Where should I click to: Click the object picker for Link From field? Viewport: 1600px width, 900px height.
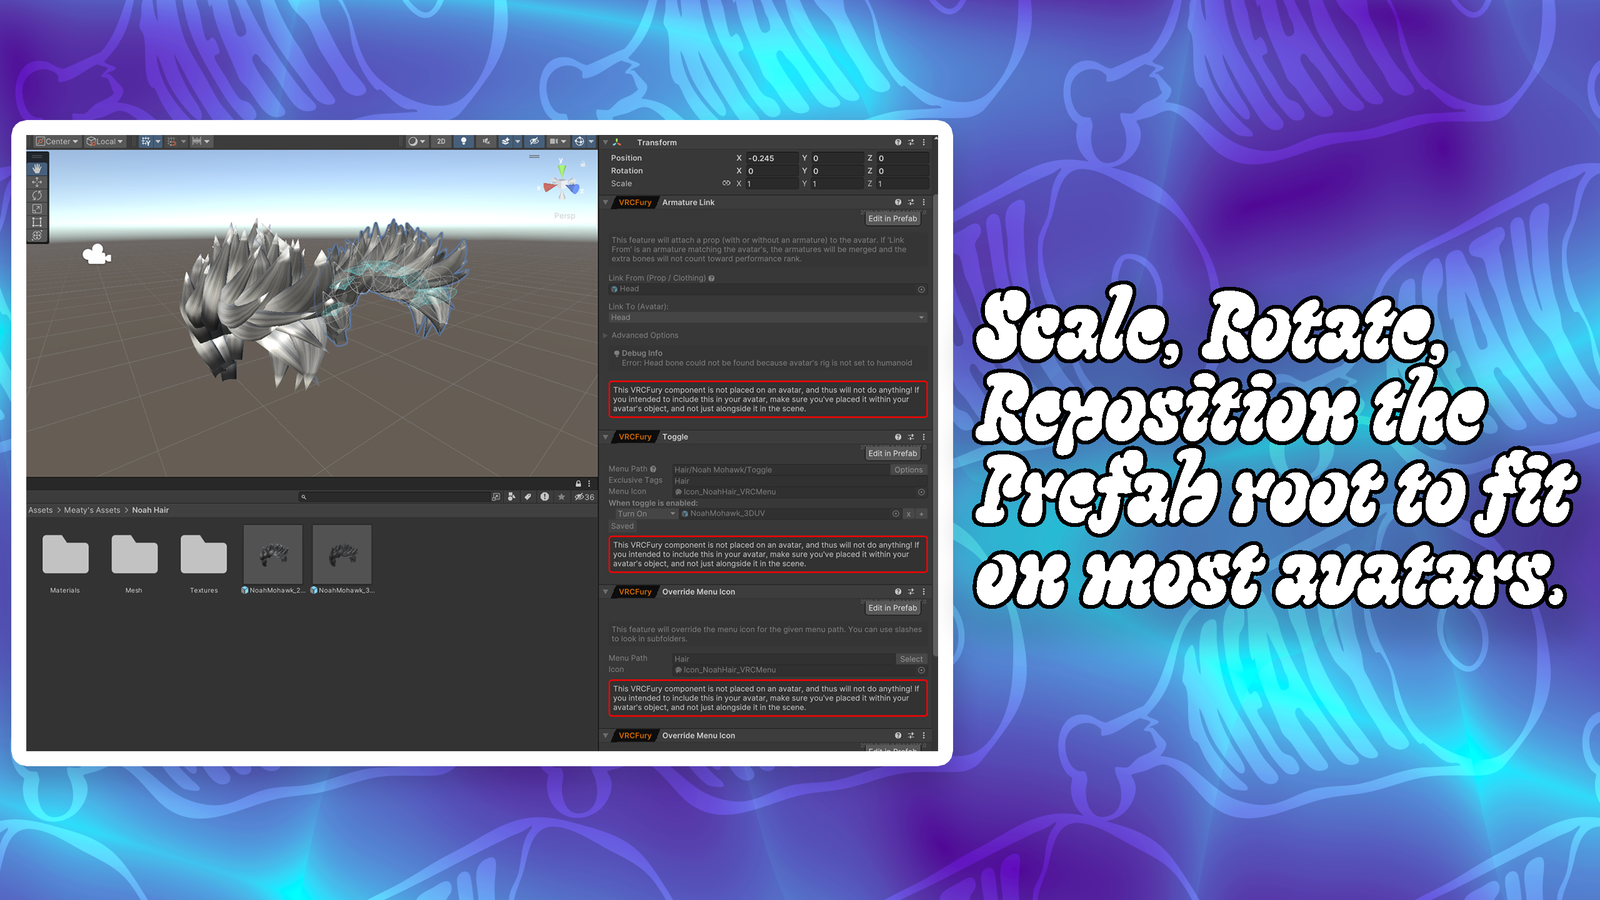tap(921, 289)
